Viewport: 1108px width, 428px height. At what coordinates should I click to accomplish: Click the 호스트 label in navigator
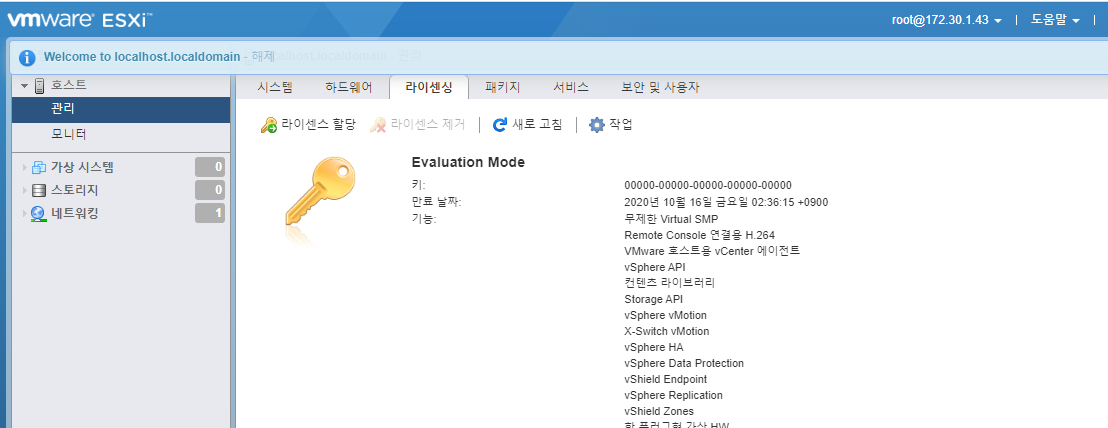tap(69, 85)
